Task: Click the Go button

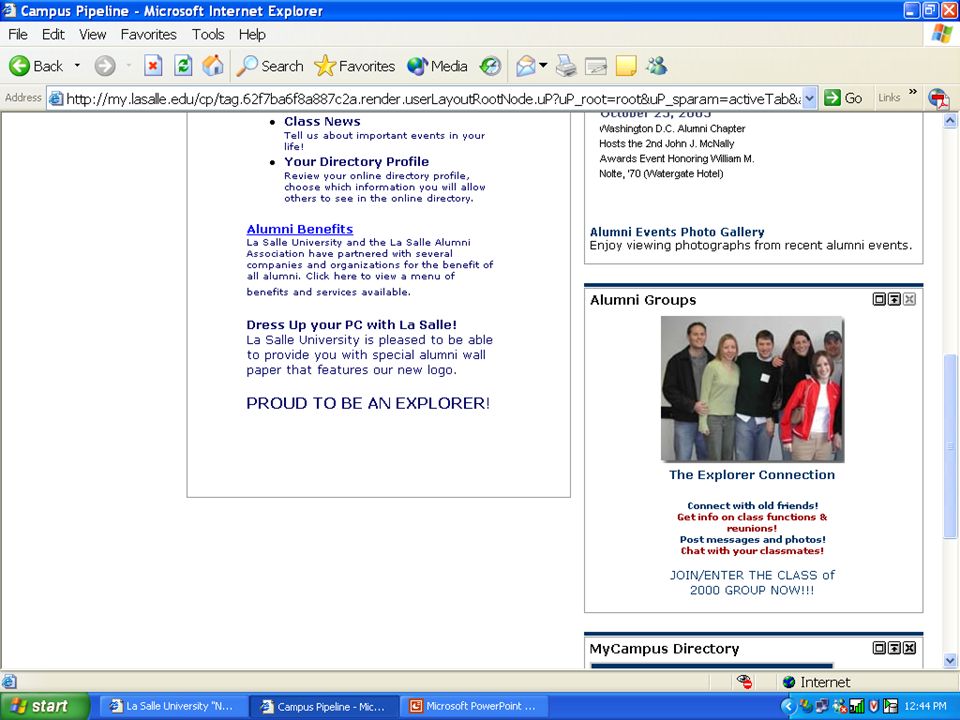Action: coord(843,98)
